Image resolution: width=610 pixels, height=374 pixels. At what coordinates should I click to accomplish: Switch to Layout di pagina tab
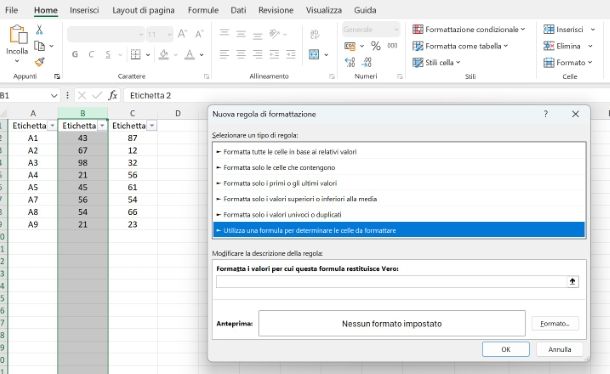143,10
